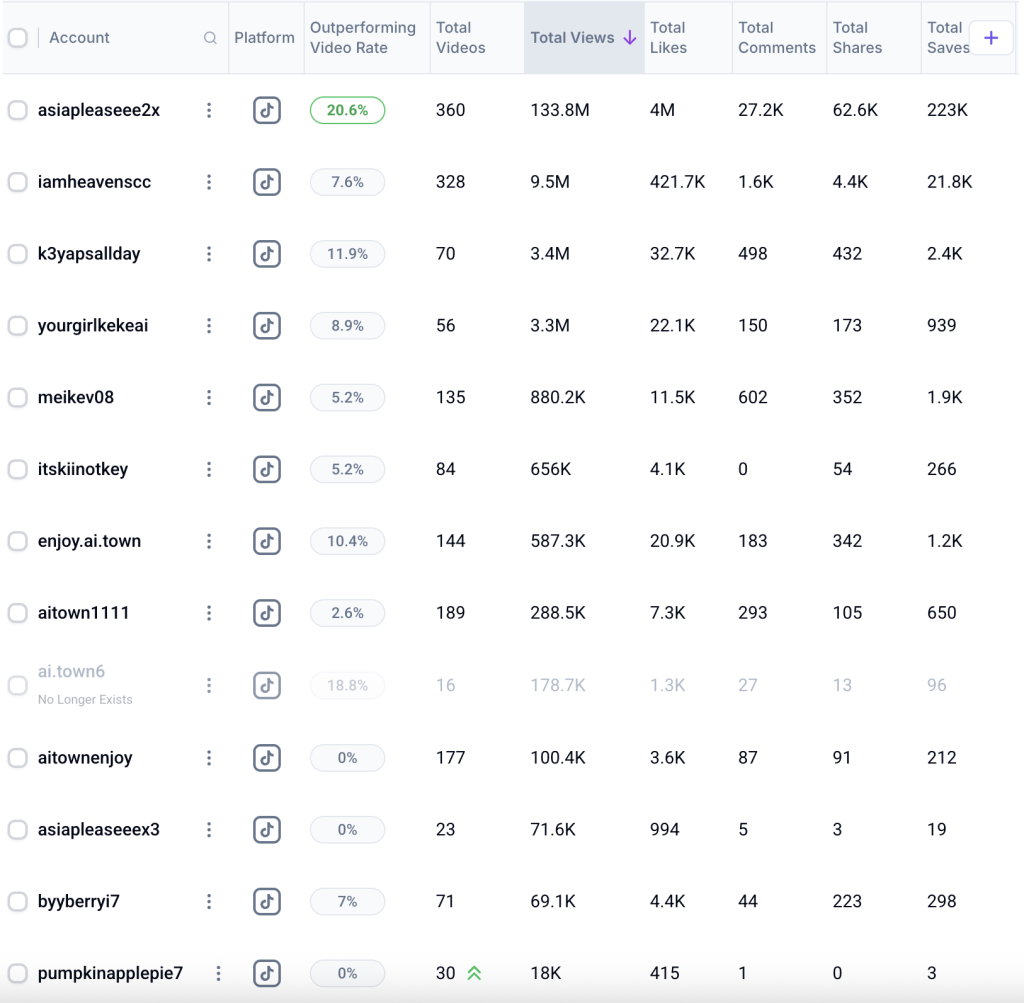Image resolution: width=1024 pixels, height=1003 pixels.
Task: Open the asiapleaseeex3 account link
Action: tap(98, 829)
